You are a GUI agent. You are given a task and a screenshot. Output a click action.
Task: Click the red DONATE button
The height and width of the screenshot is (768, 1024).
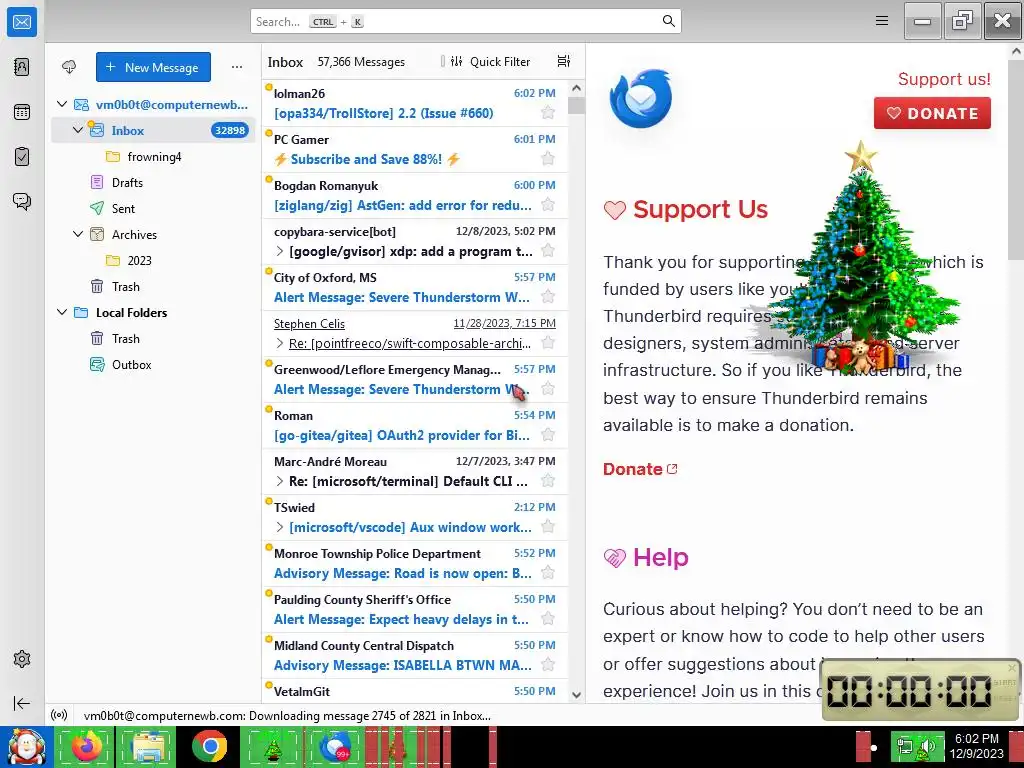click(932, 113)
